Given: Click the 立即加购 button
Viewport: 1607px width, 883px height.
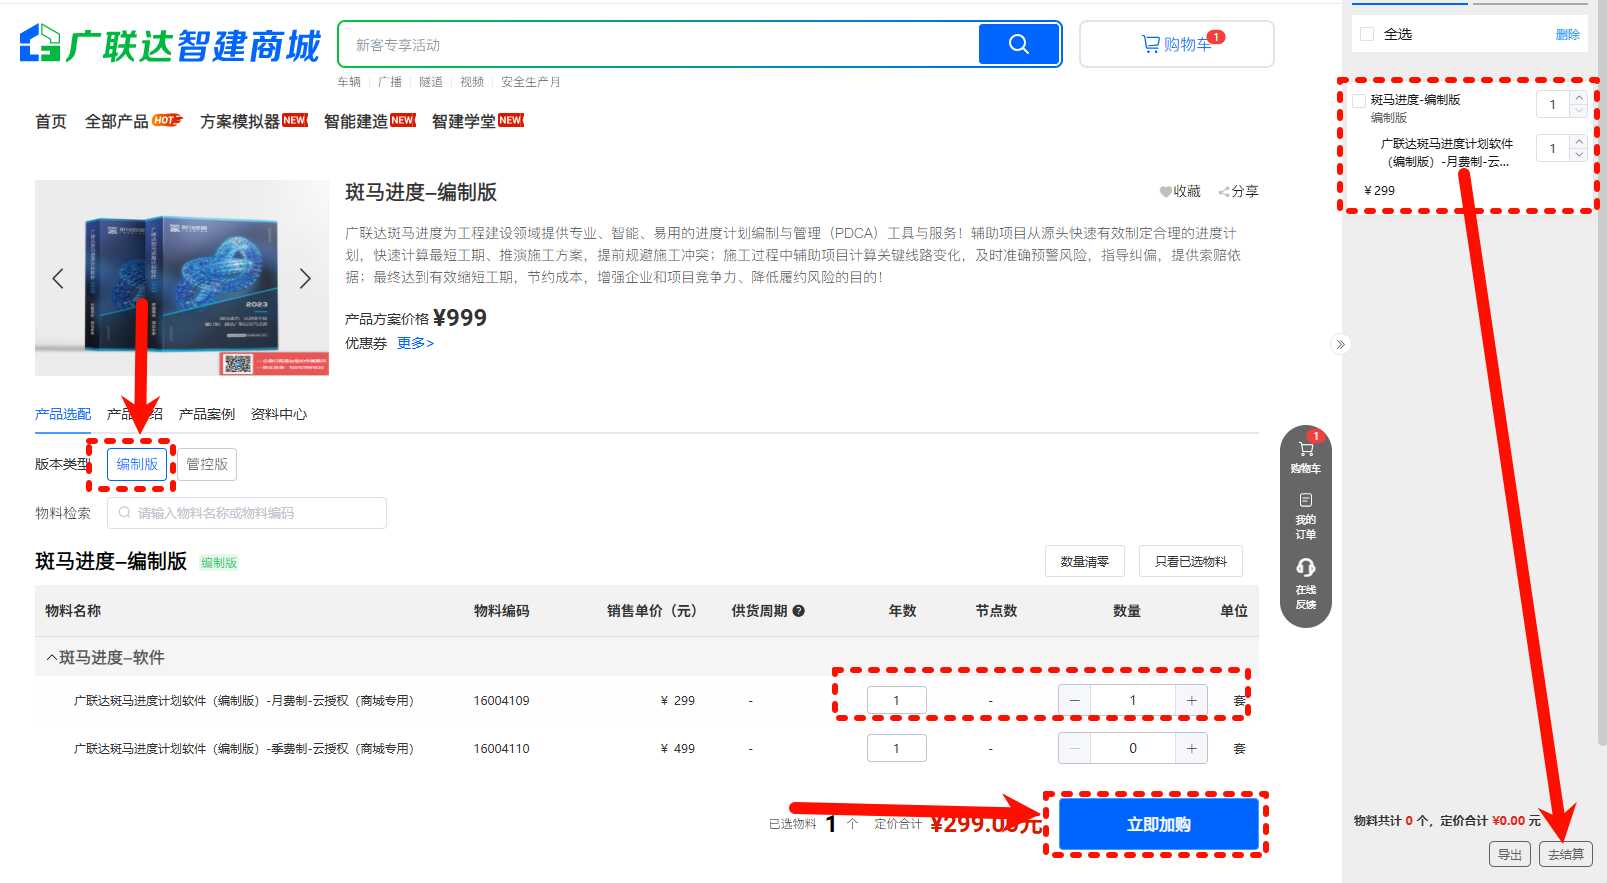Looking at the screenshot, I should (x=1159, y=824).
